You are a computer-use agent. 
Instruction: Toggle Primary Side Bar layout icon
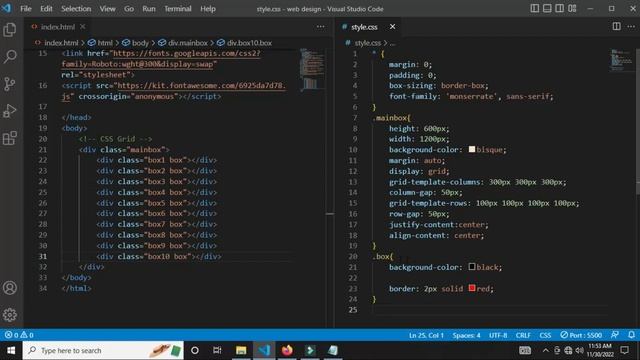tap(534, 9)
